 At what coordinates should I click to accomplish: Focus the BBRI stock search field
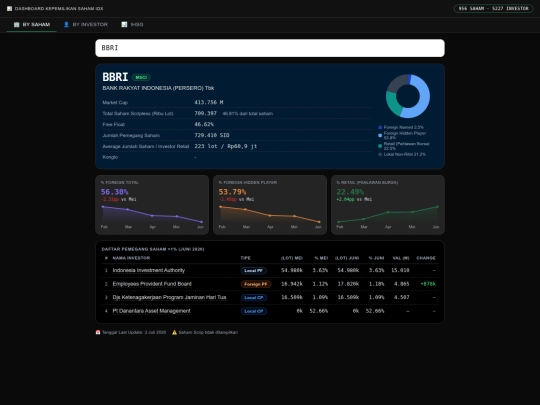coord(270,48)
